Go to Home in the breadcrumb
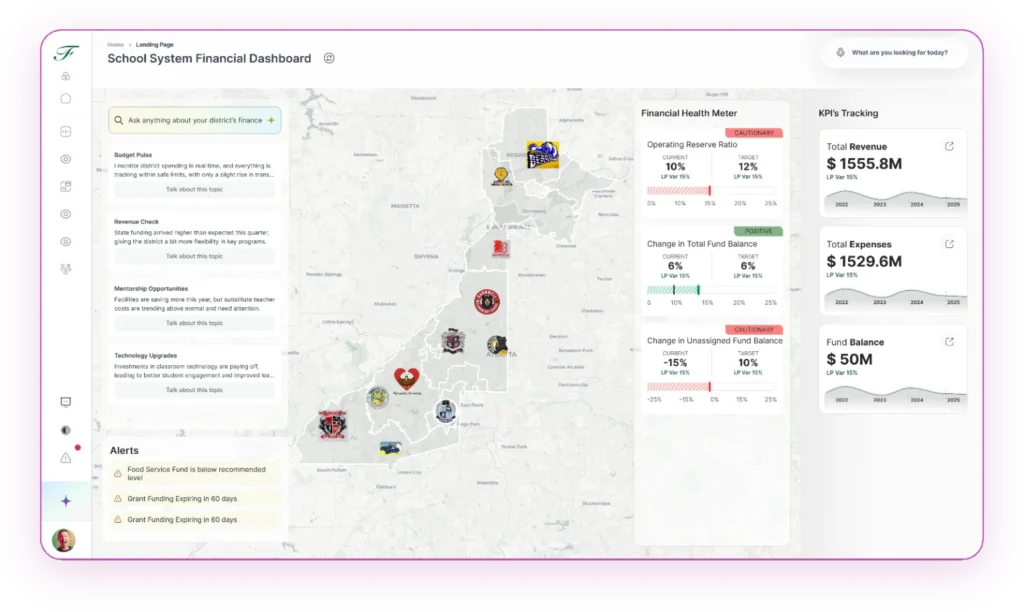Viewport: 1024px width, 612px height. pyautogui.click(x=115, y=45)
